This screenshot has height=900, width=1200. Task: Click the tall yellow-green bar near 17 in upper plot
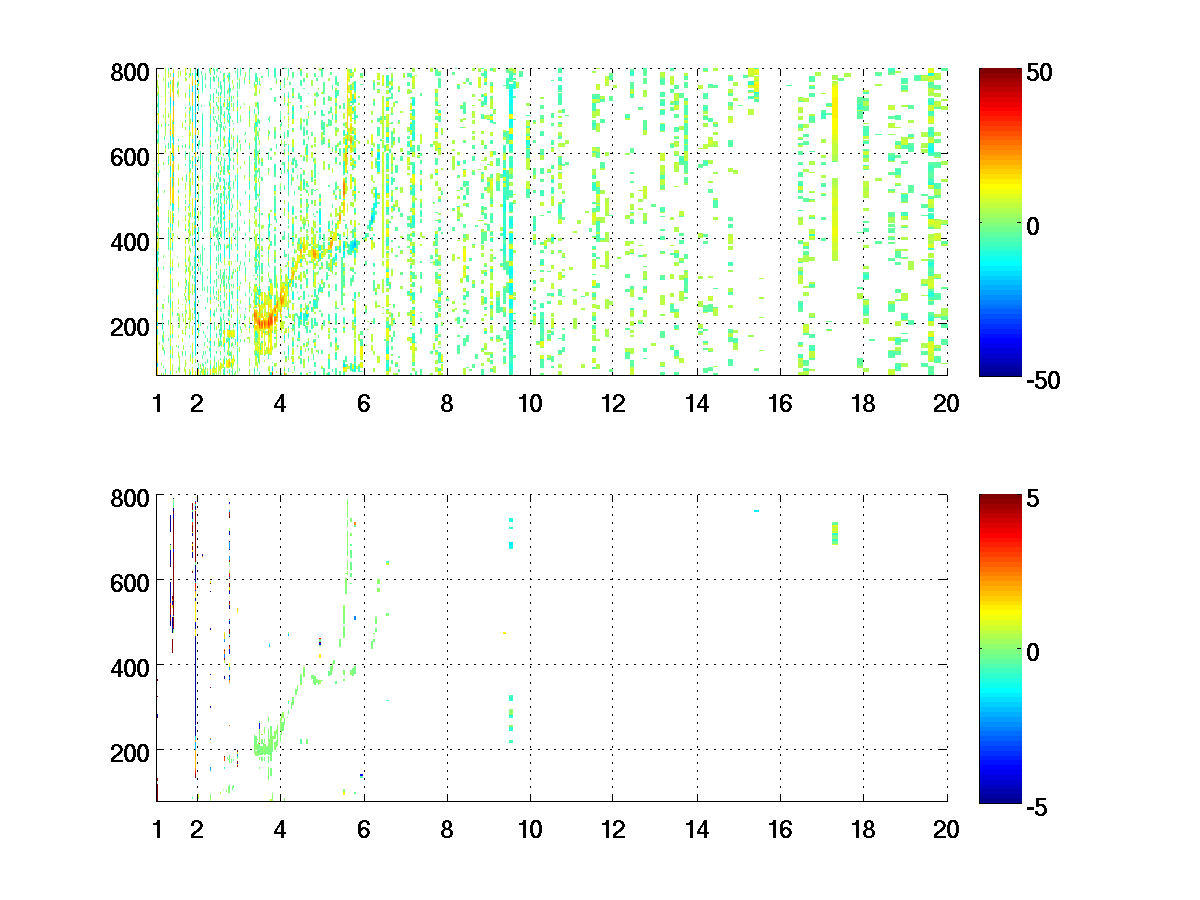point(835,170)
